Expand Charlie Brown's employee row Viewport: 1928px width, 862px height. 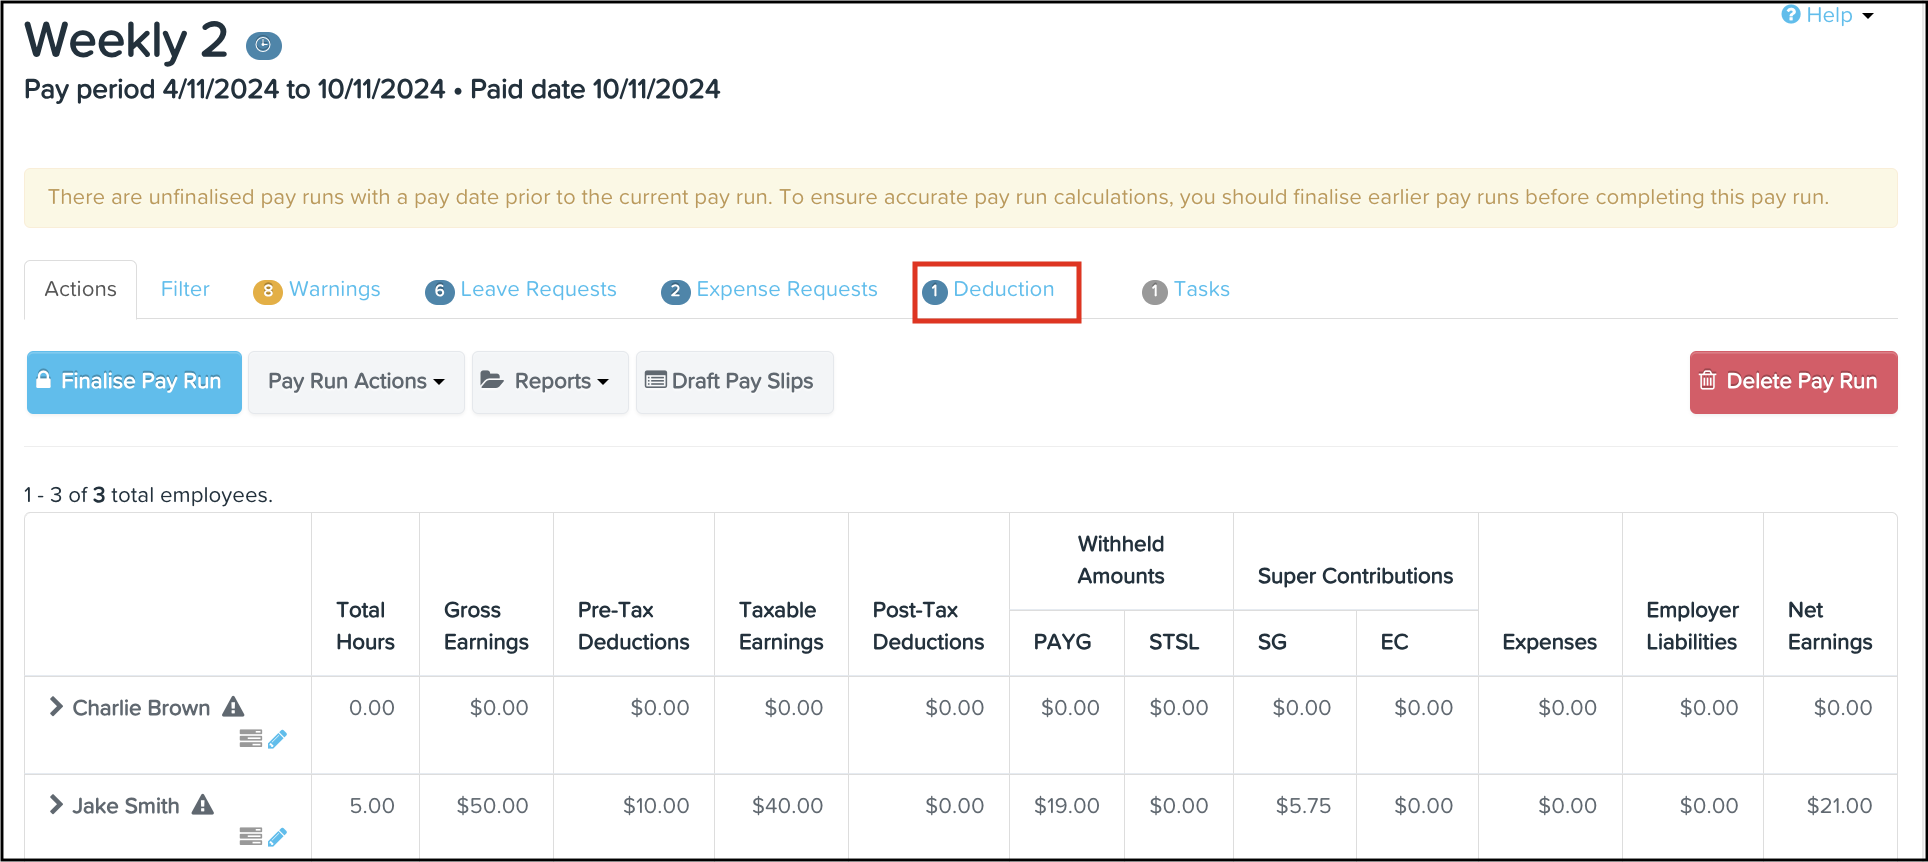pos(56,707)
